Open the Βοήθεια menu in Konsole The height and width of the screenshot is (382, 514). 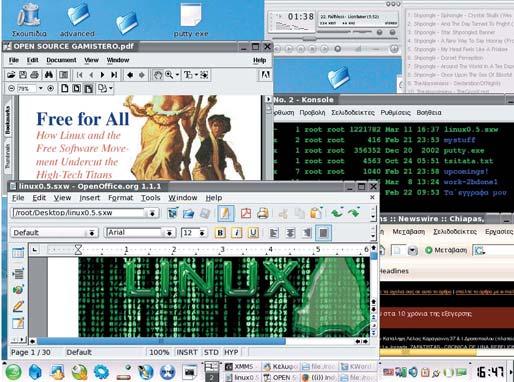429,113
